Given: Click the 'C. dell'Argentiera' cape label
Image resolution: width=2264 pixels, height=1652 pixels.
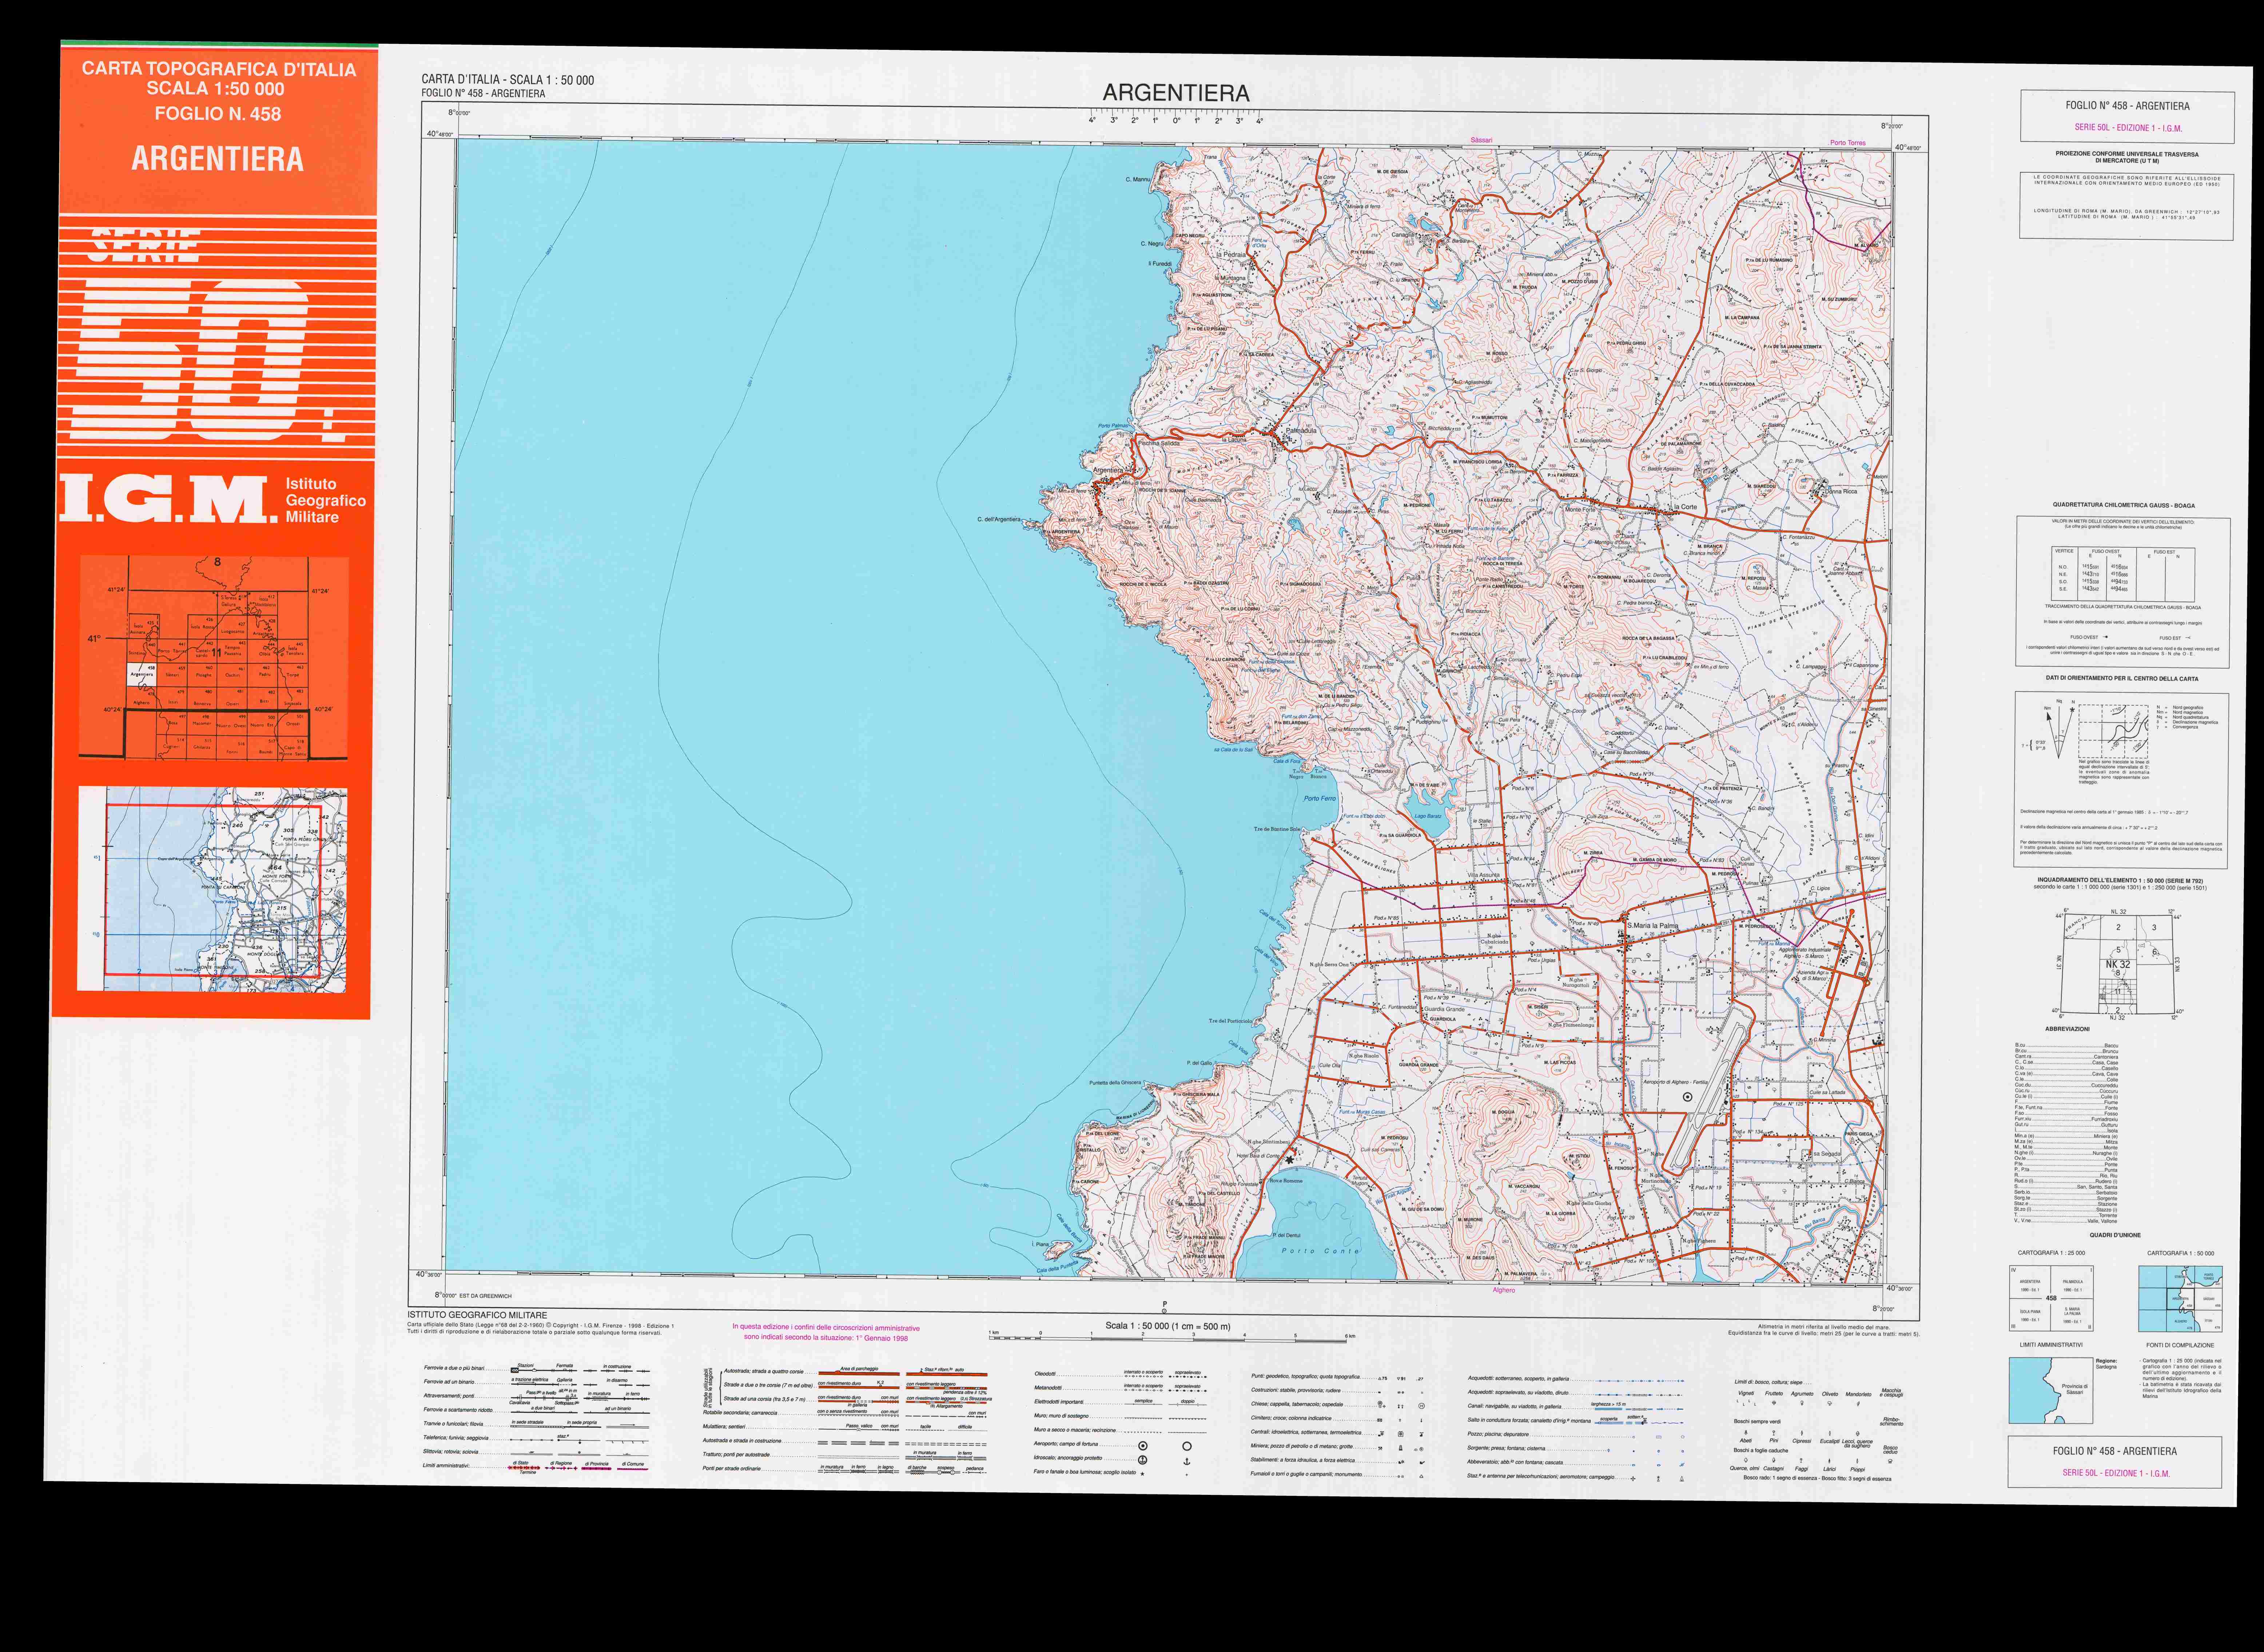Looking at the screenshot, I should 999,519.
